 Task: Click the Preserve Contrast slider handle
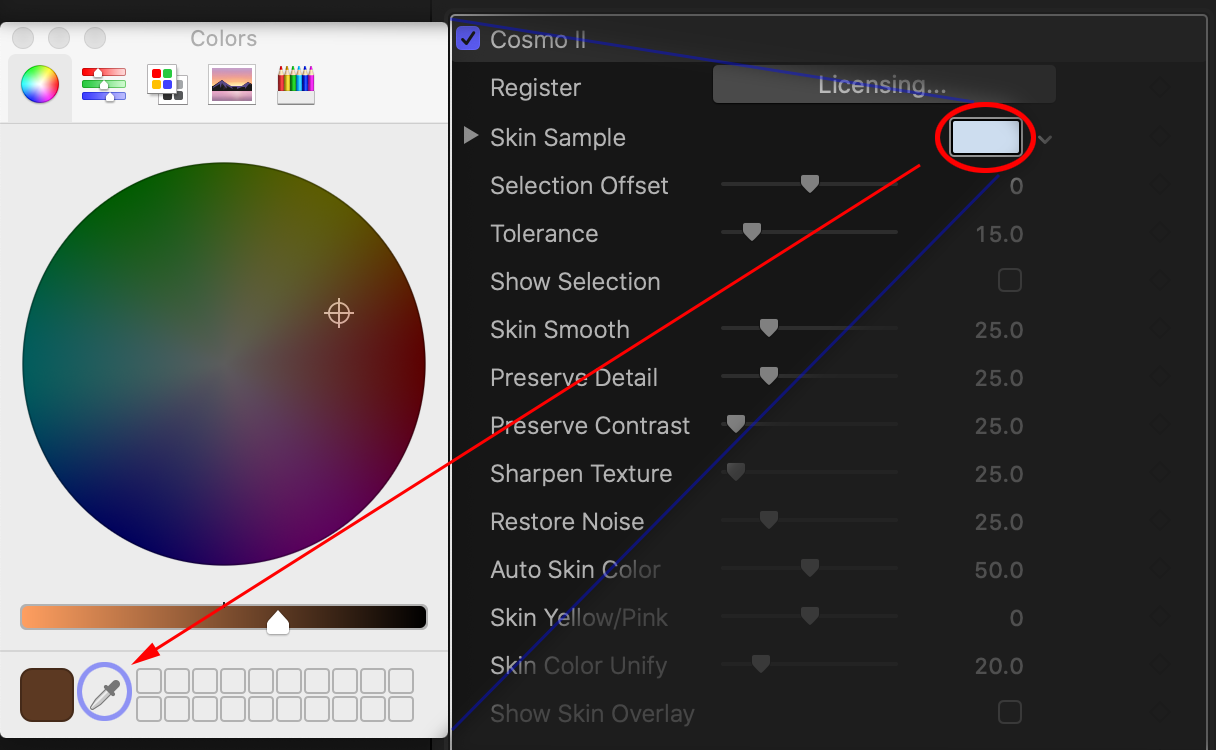(736, 424)
